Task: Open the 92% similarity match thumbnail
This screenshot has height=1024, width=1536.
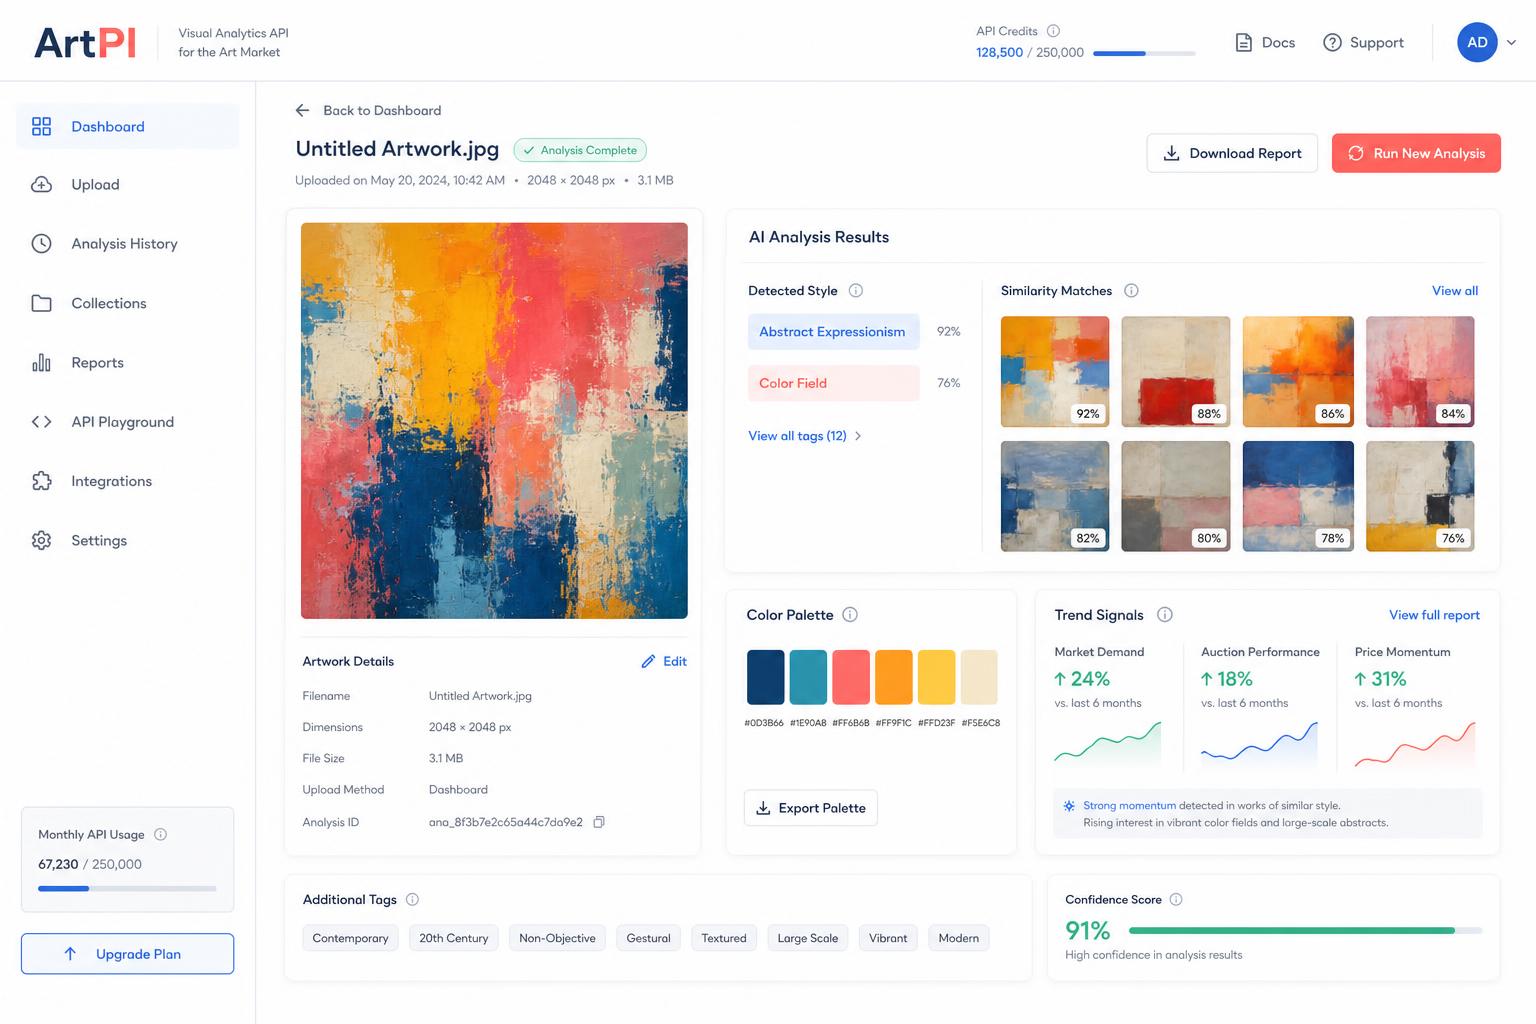Action: point(1055,372)
